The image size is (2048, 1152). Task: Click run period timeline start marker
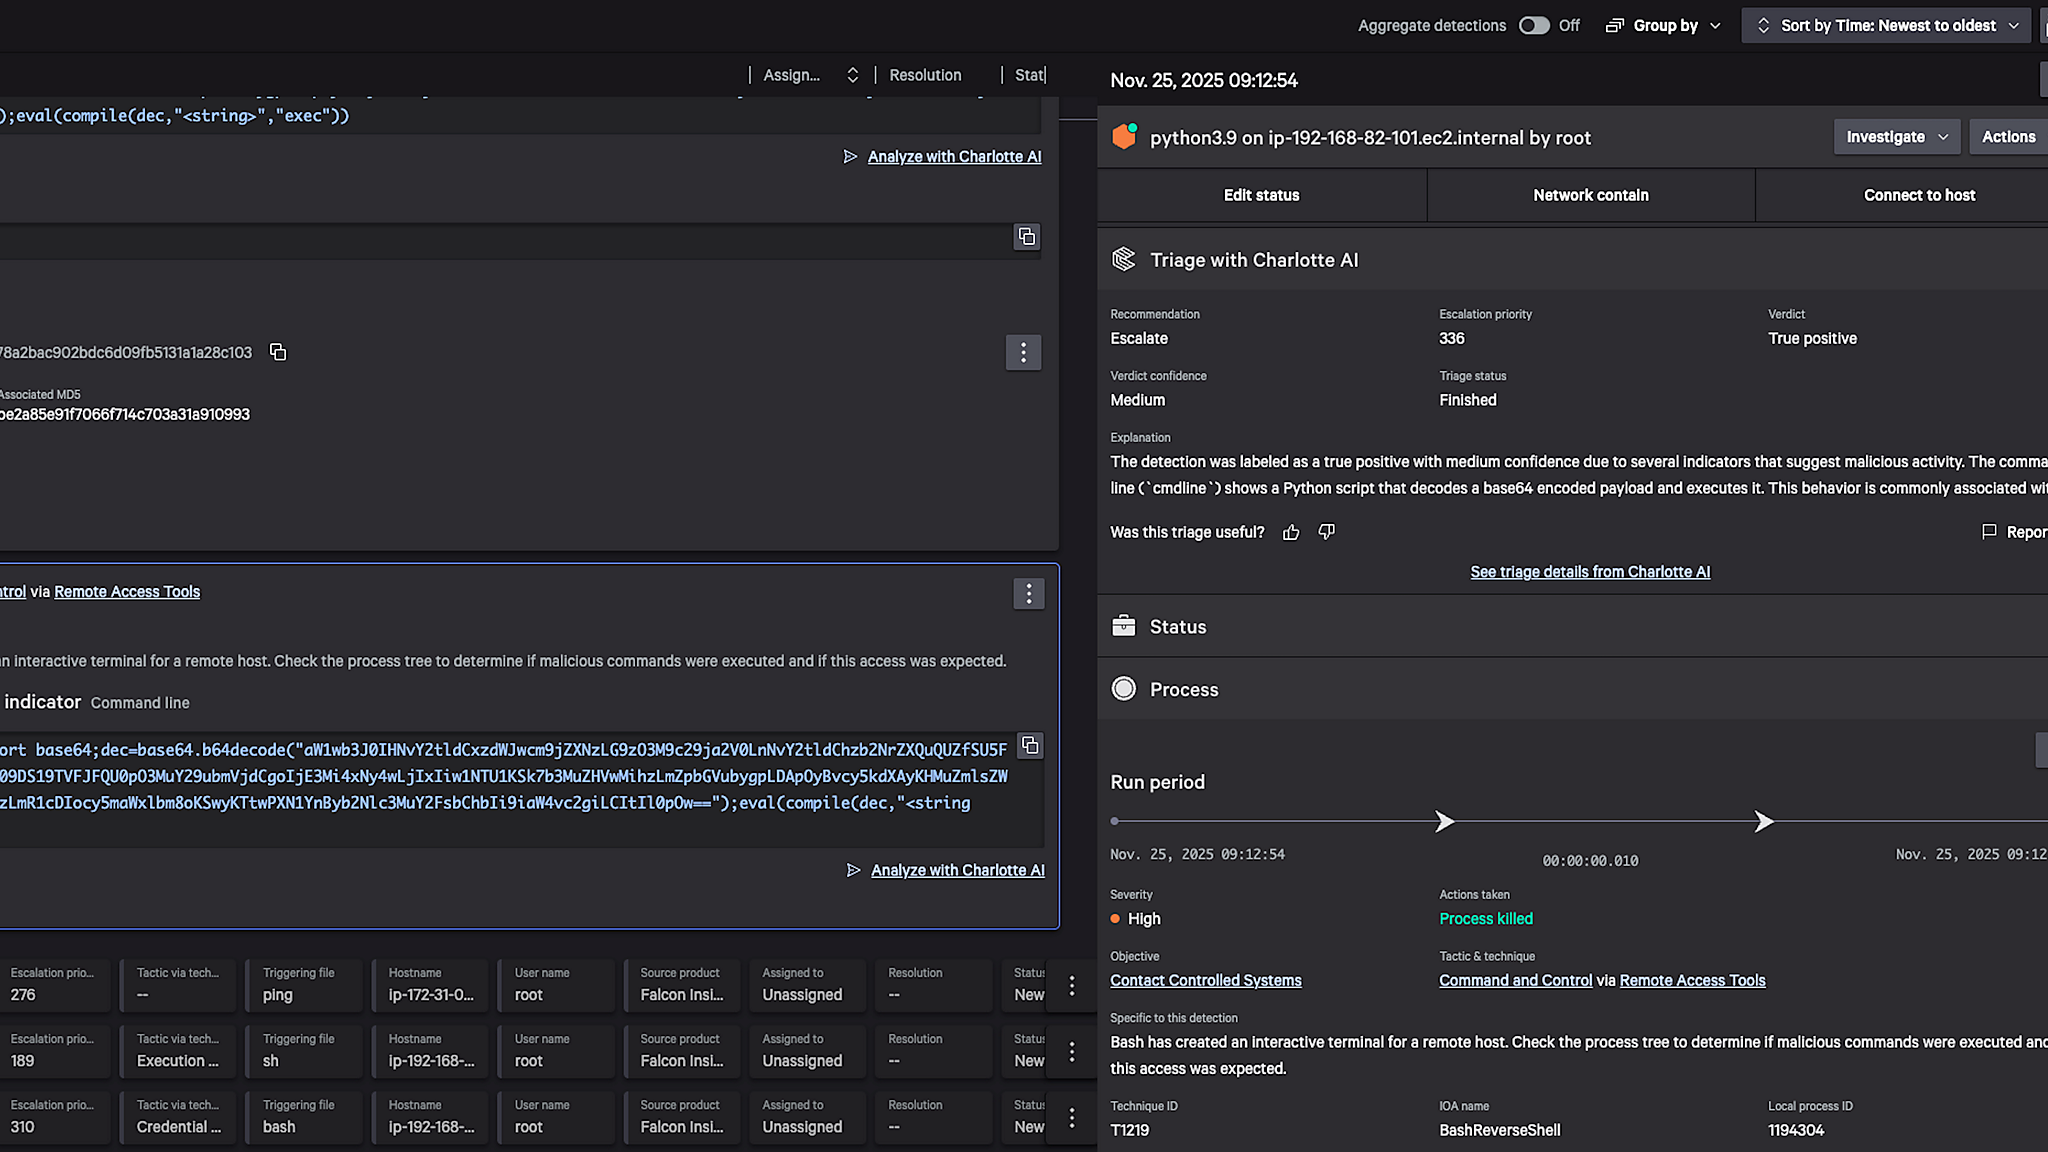[1114, 821]
